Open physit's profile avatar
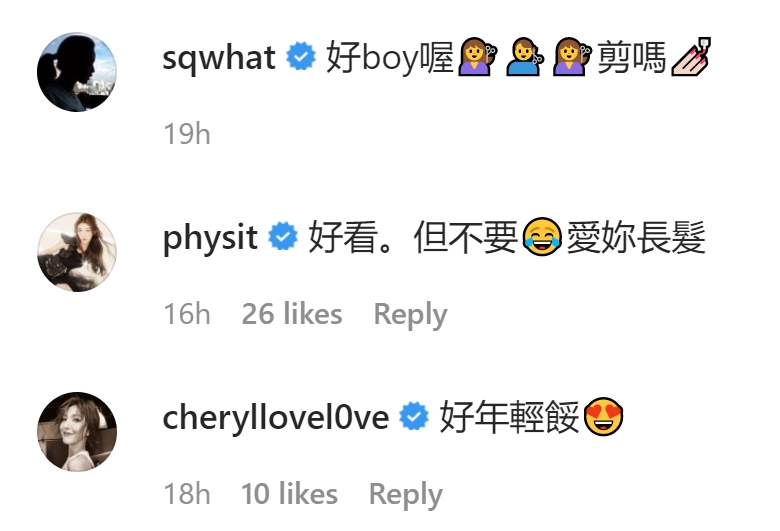The width and height of the screenshot is (780, 531). (77, 252)
